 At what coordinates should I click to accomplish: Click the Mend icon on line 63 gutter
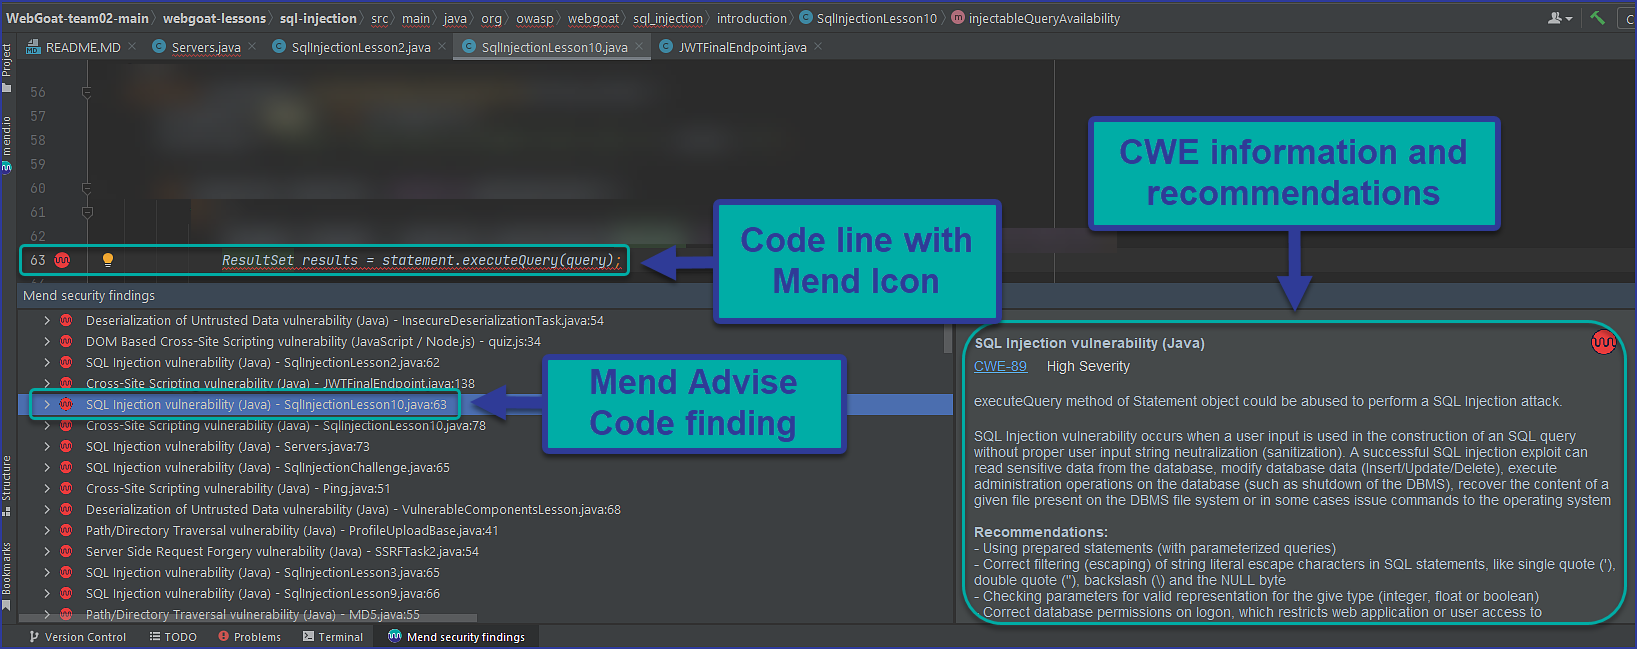[x=62, y=260]
